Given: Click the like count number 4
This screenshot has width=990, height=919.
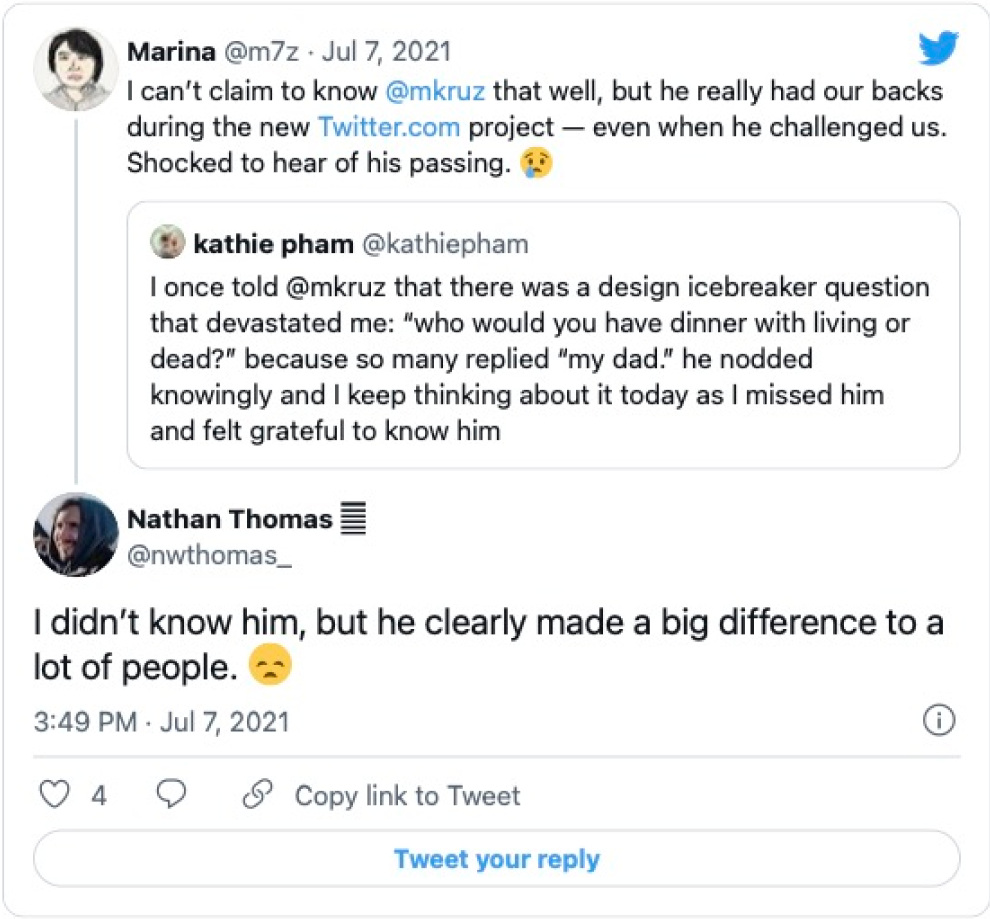Looking at the screenshot, I should (98, 796).
